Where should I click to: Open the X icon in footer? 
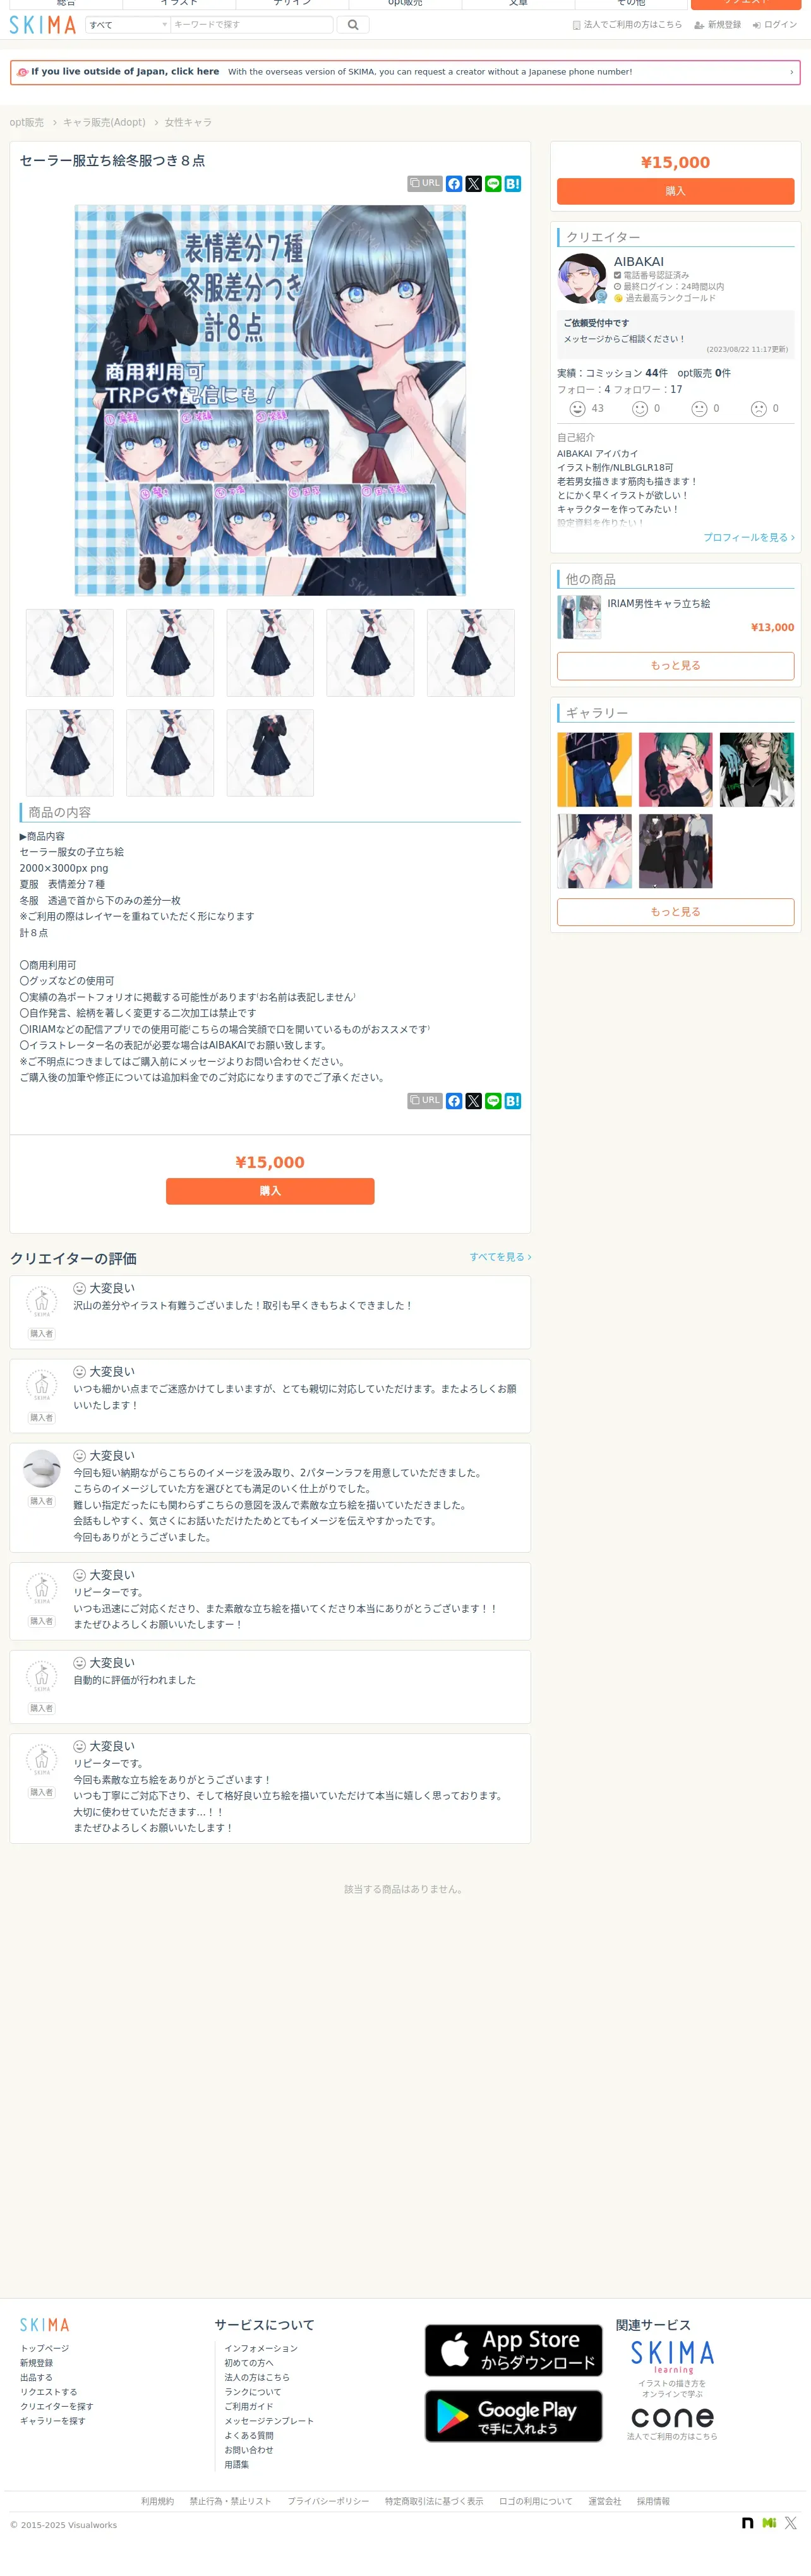click(x=791, y=2523)
